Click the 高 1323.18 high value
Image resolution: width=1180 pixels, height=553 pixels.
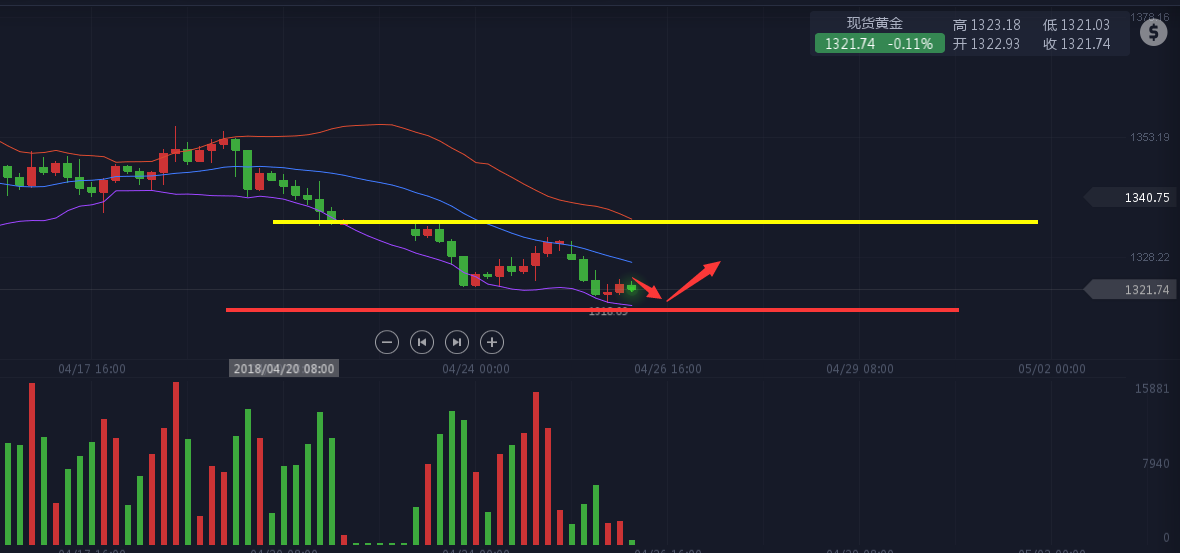pos(987,25)
